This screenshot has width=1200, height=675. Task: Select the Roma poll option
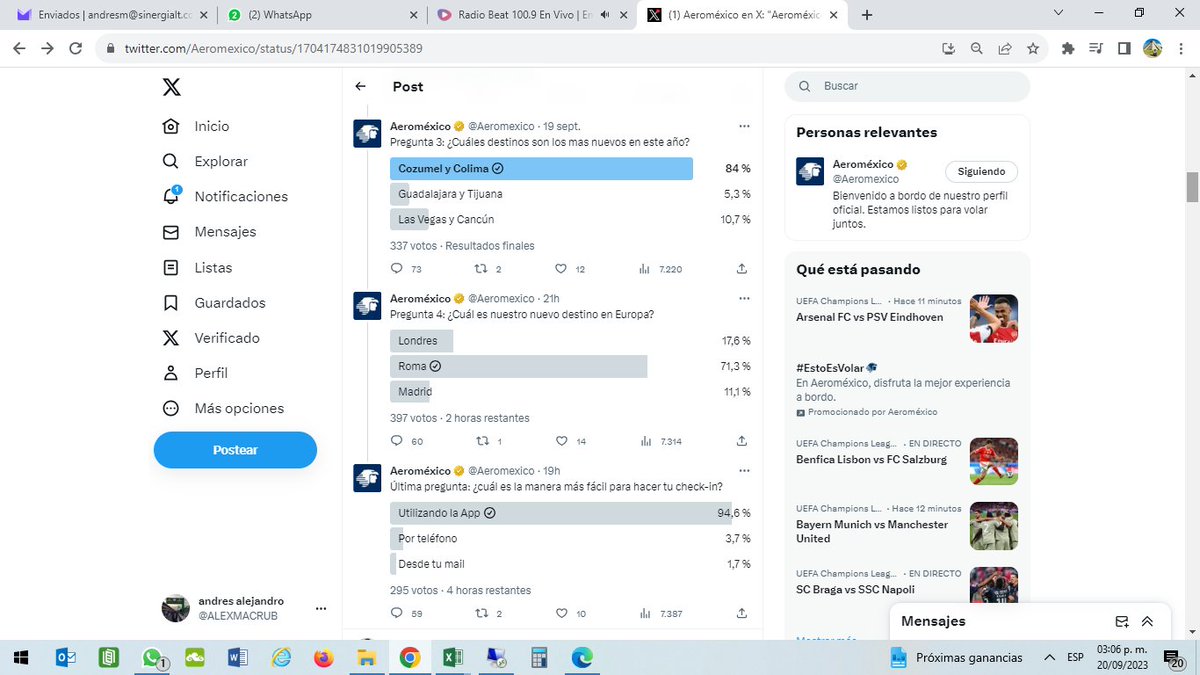click(x=570, y=367)
